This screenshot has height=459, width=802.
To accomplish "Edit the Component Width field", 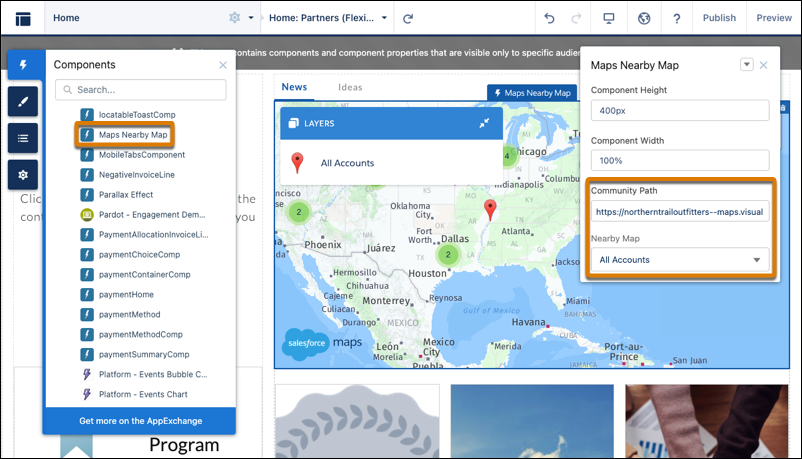I will [x=680, y=160].
